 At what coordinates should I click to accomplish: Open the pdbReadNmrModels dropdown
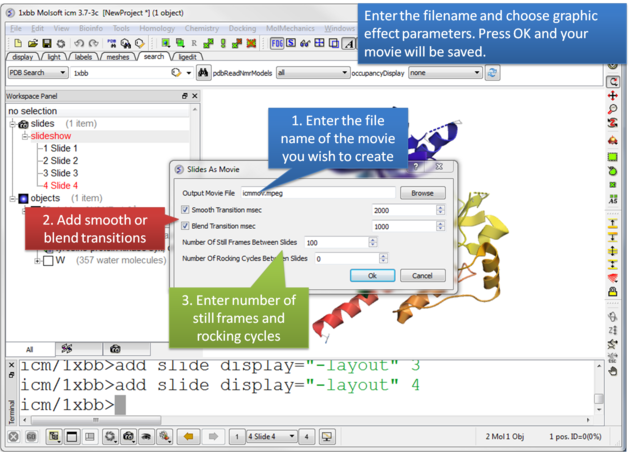click(x=310, y=73)
